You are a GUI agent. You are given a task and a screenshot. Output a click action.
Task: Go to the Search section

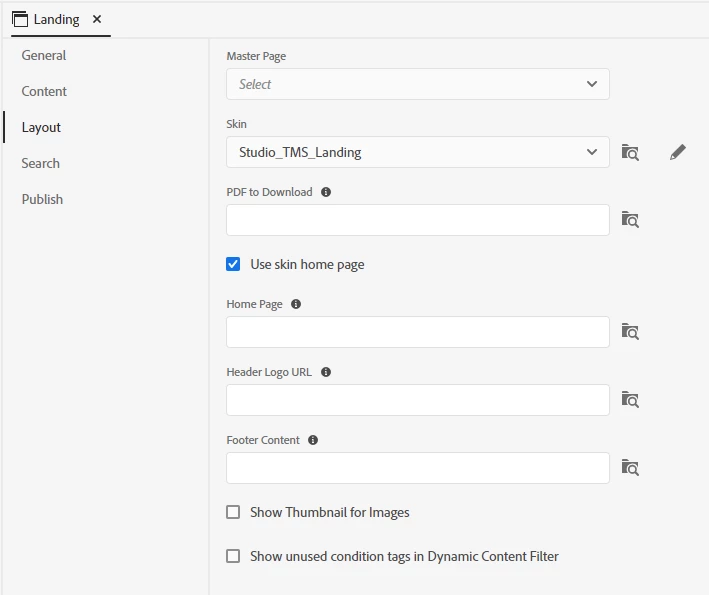[41, 163]
